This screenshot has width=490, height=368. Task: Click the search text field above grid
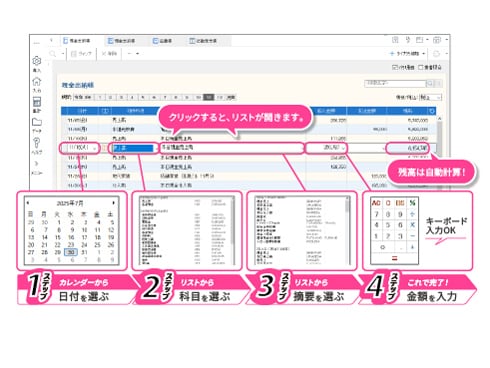click(395, 83)
